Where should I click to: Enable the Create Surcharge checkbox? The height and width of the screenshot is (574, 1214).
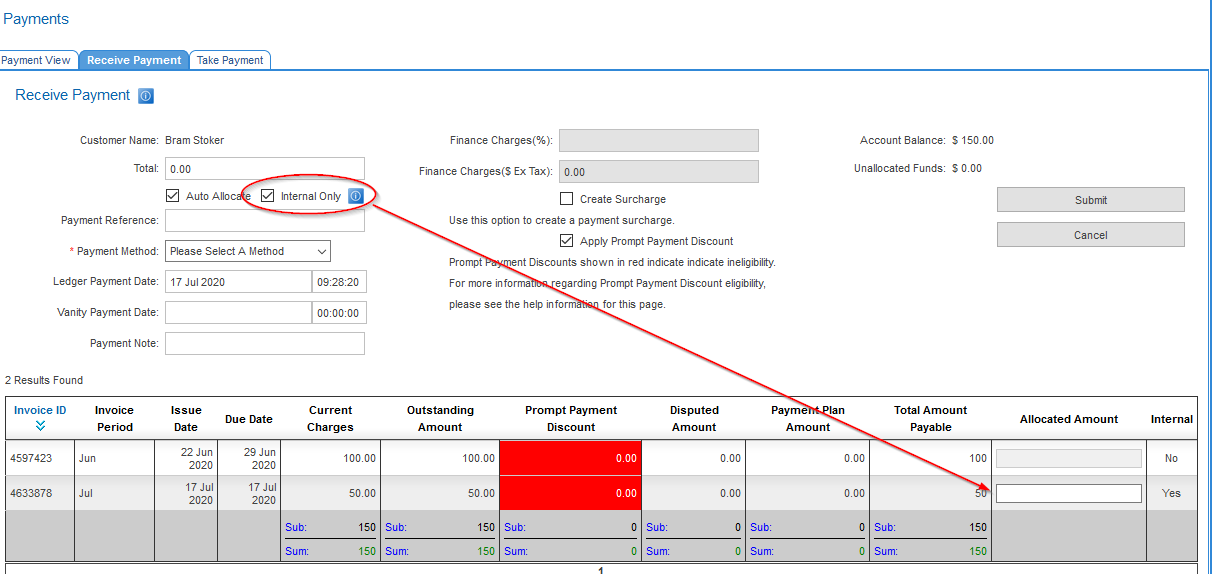(x=567, y=199)
